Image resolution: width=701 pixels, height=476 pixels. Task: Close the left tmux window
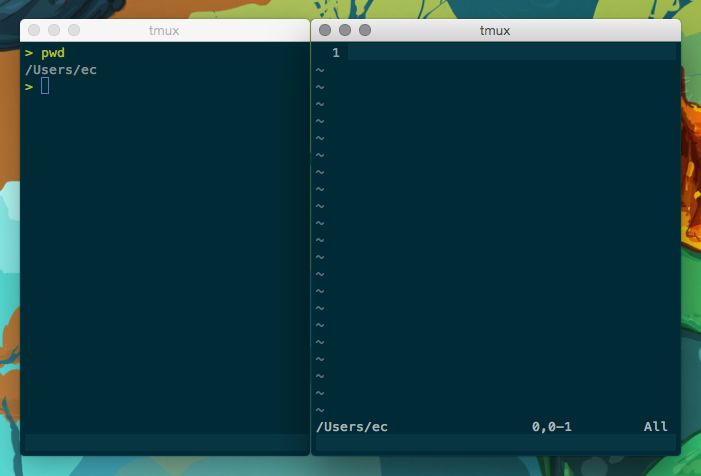pos(34,30)
